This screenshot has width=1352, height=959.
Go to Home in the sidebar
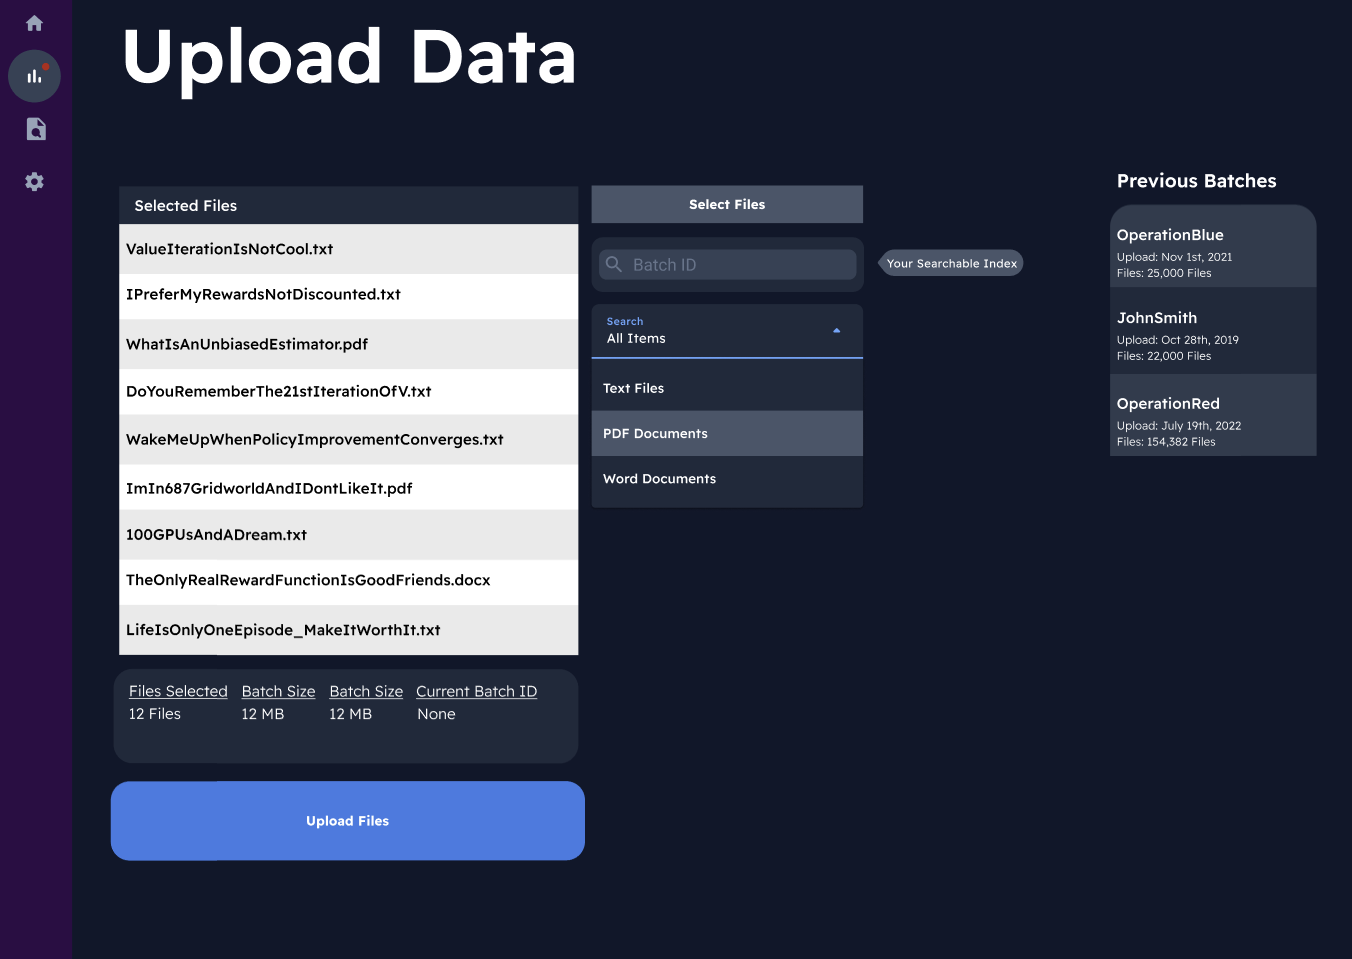point(34,23)
